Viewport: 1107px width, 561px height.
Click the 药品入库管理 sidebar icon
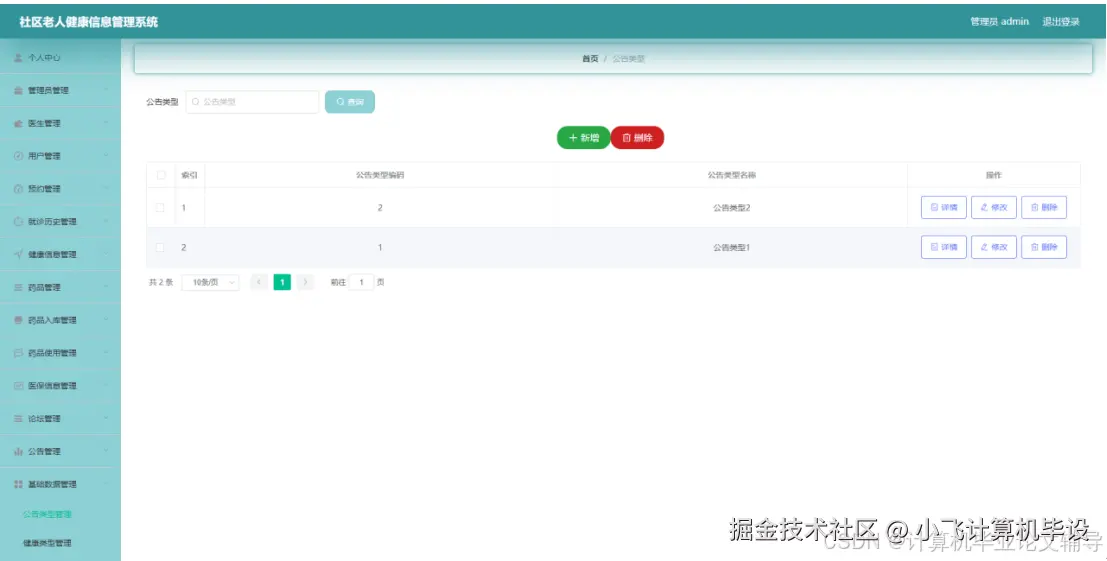[18, 320]
